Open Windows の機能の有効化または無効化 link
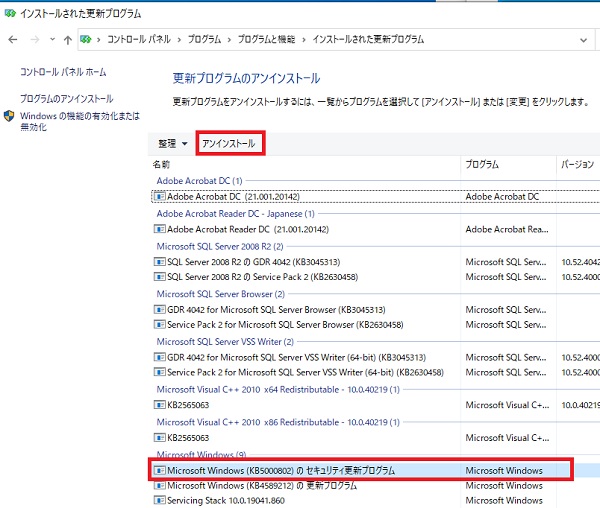The height and width of the screenshot is (508, 600). point(80,121)
